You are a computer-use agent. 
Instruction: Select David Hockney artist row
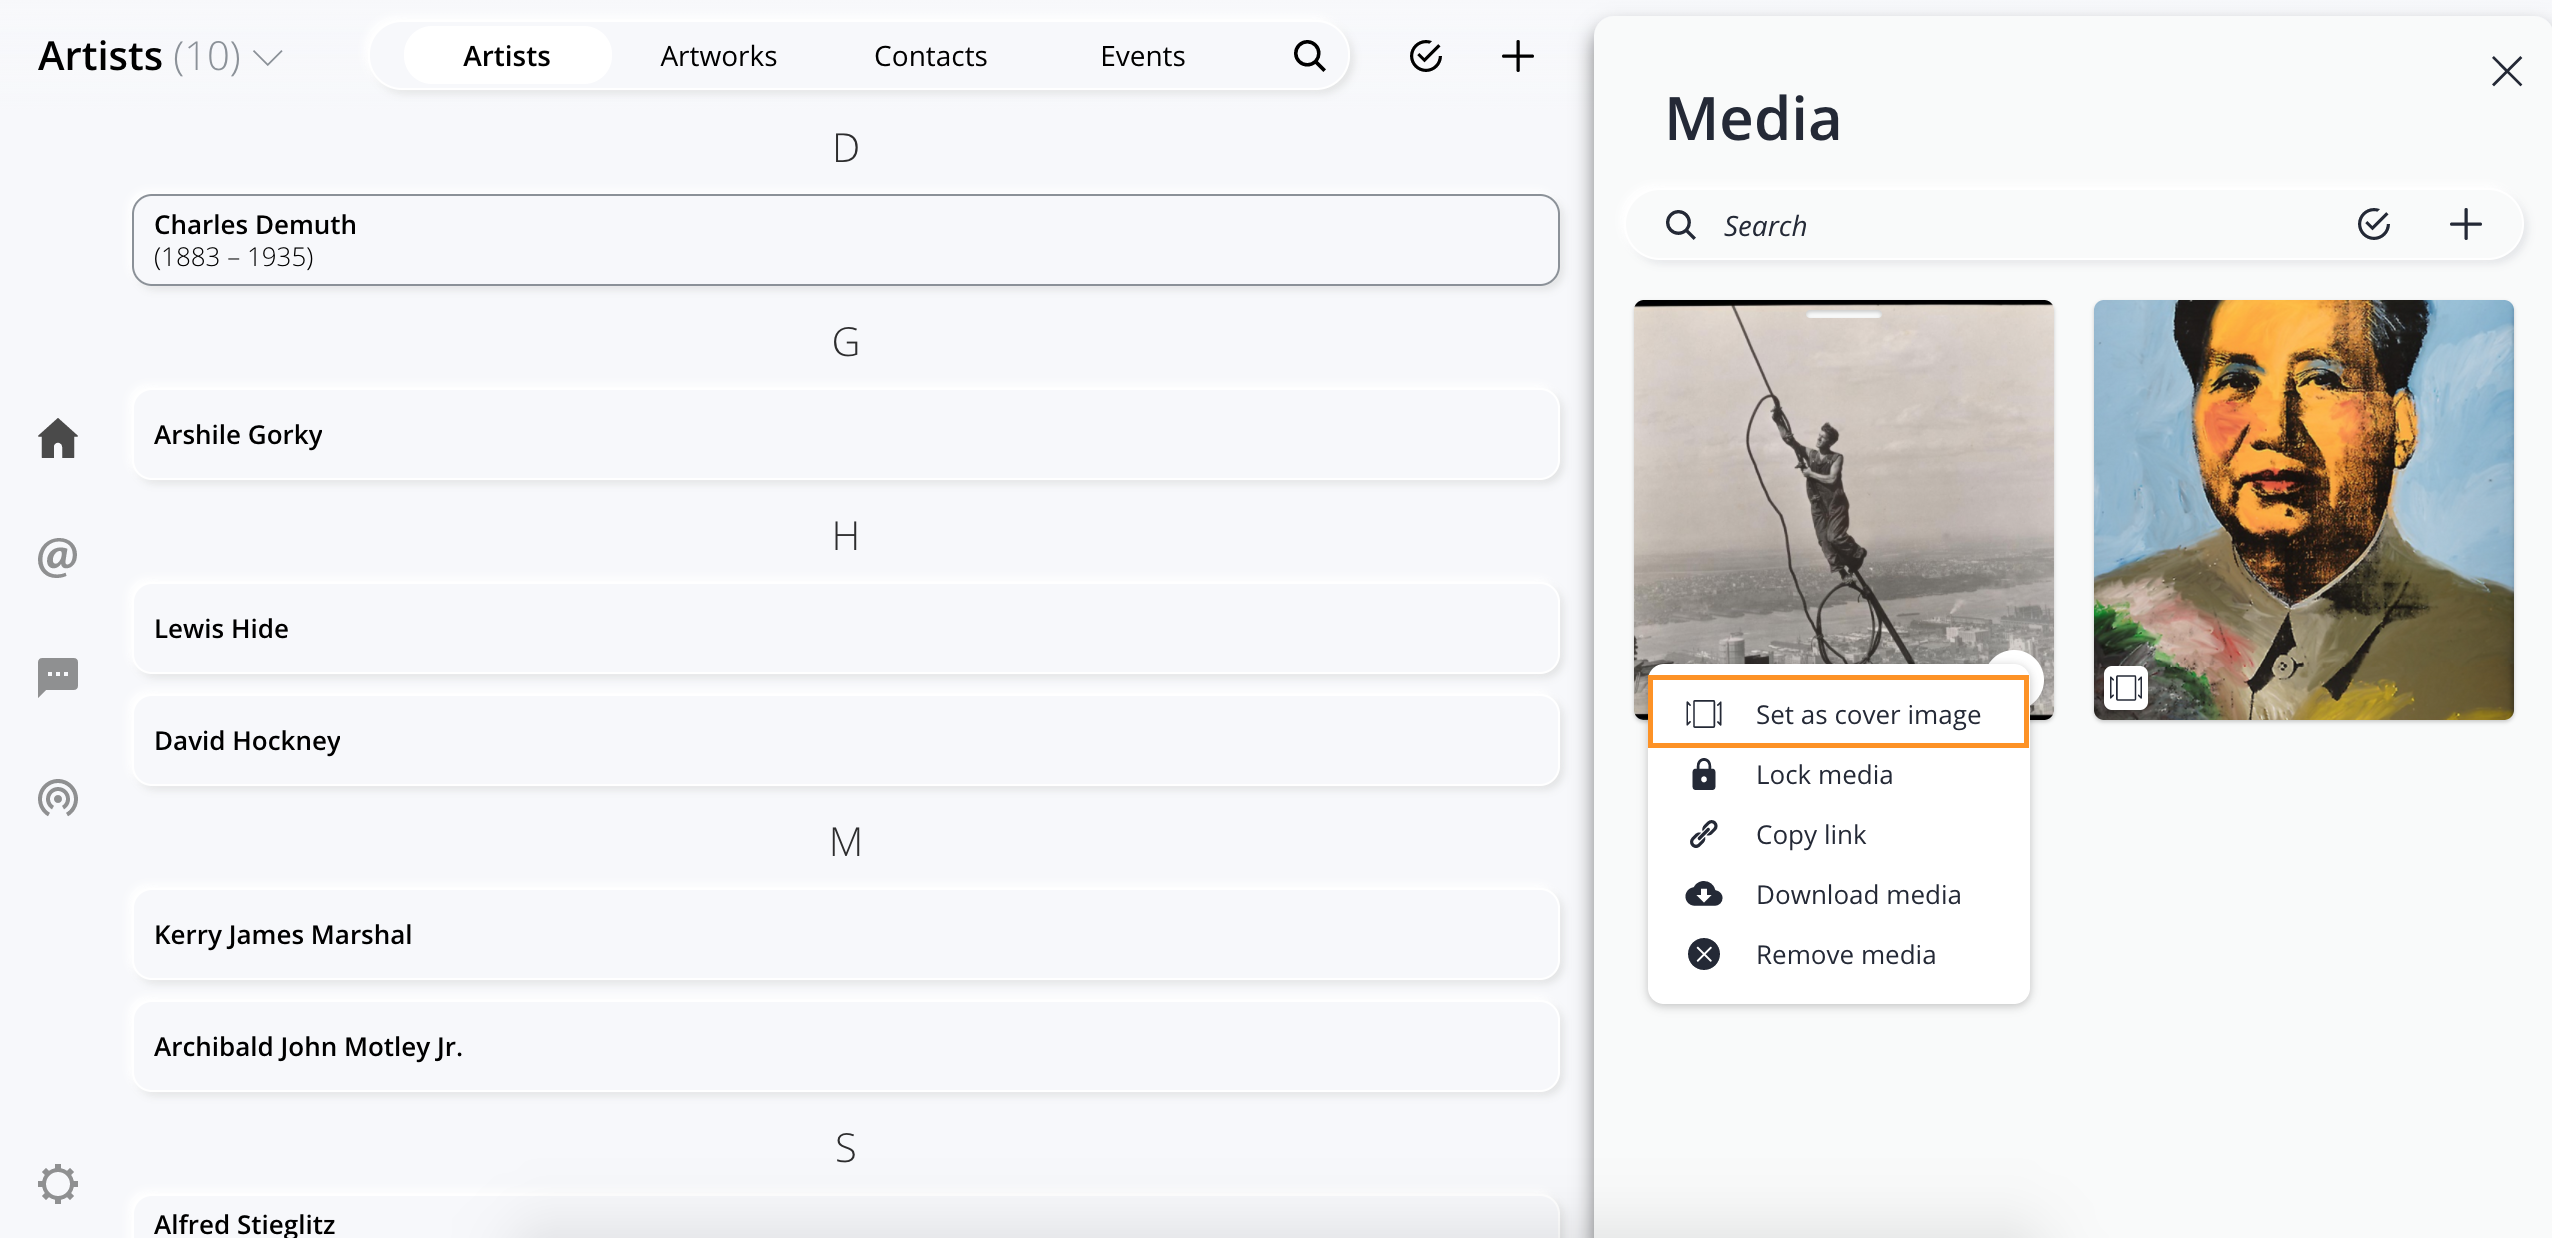(x=845, y=741)
